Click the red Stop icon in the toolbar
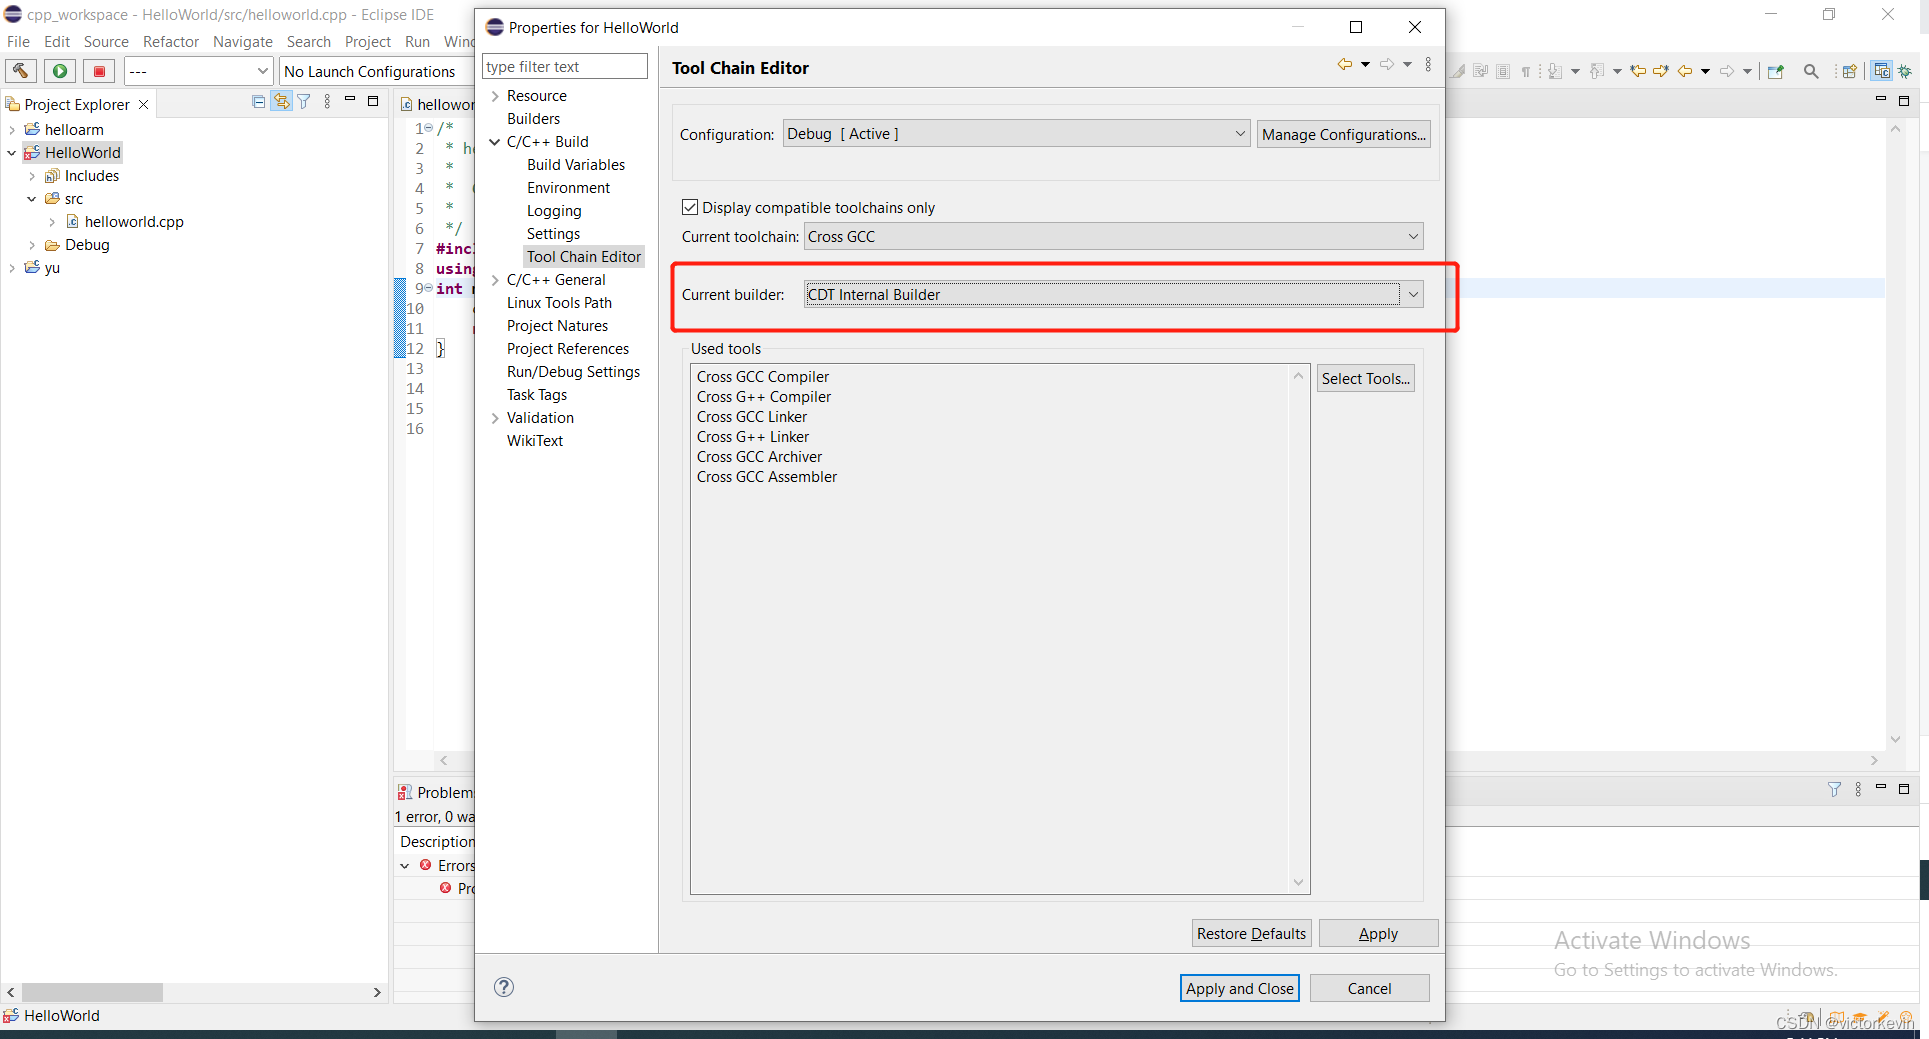Screen dimensions: 1929x1039 coord(98,70)
